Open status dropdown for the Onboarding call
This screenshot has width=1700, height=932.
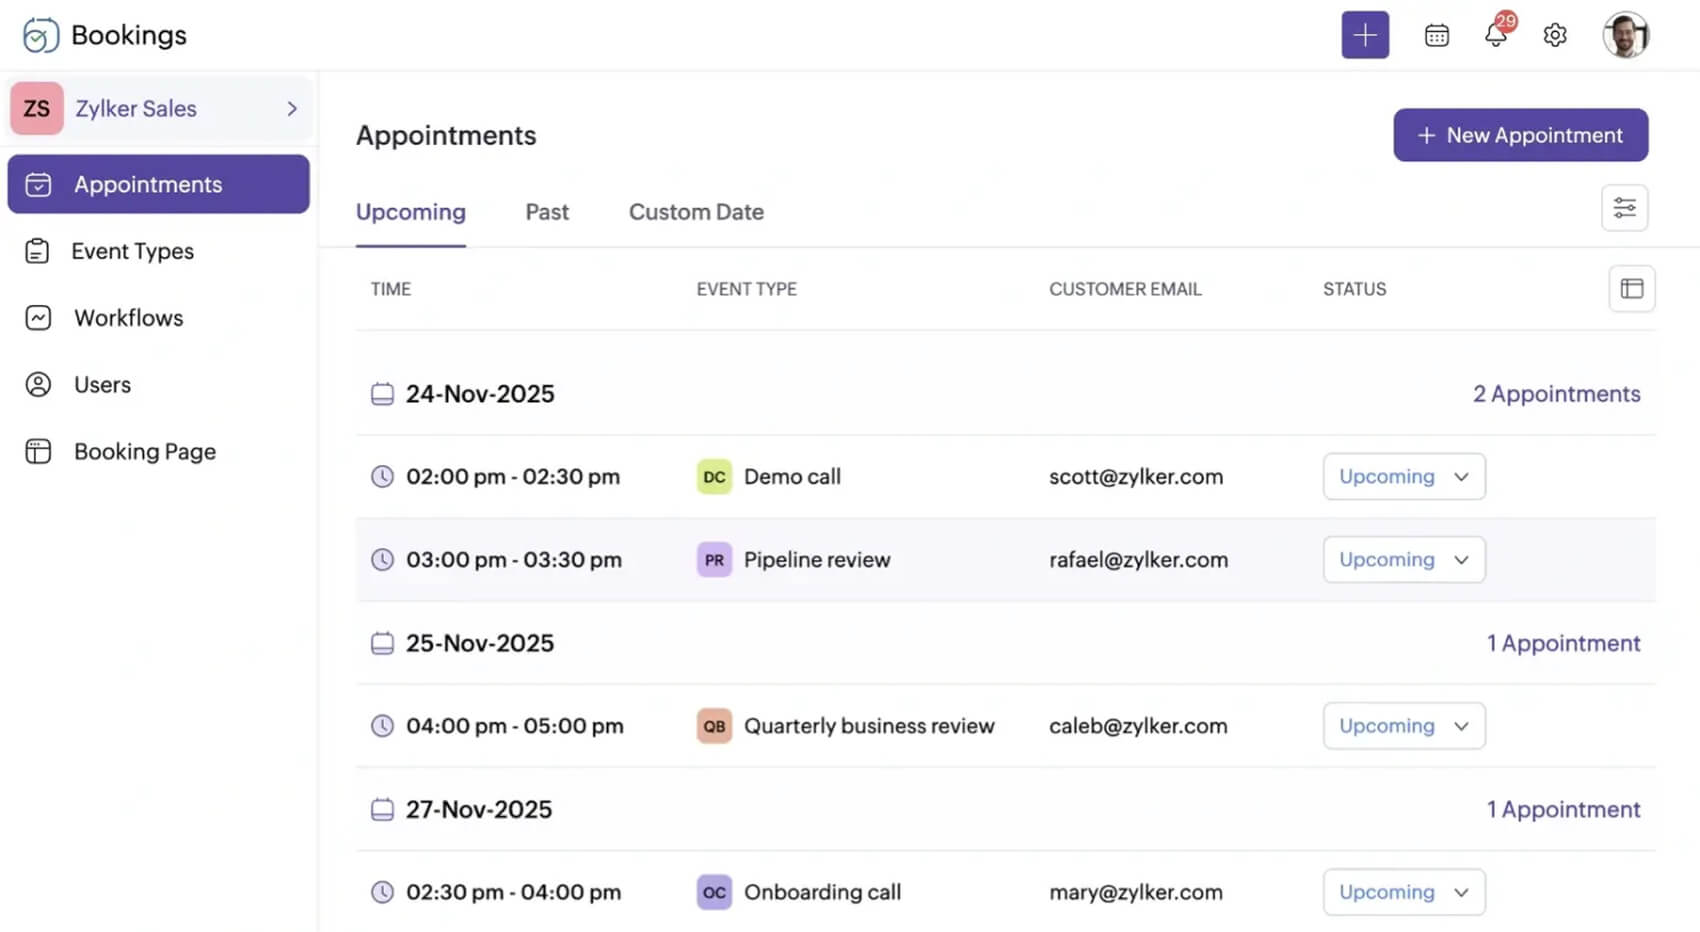1404,891
